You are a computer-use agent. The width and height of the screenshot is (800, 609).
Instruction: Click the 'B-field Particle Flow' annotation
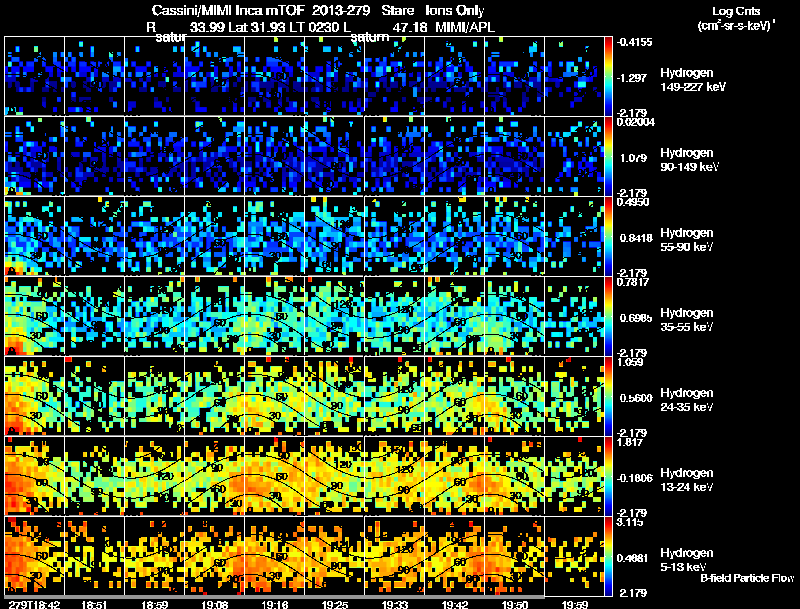click(x=747, y=578)
